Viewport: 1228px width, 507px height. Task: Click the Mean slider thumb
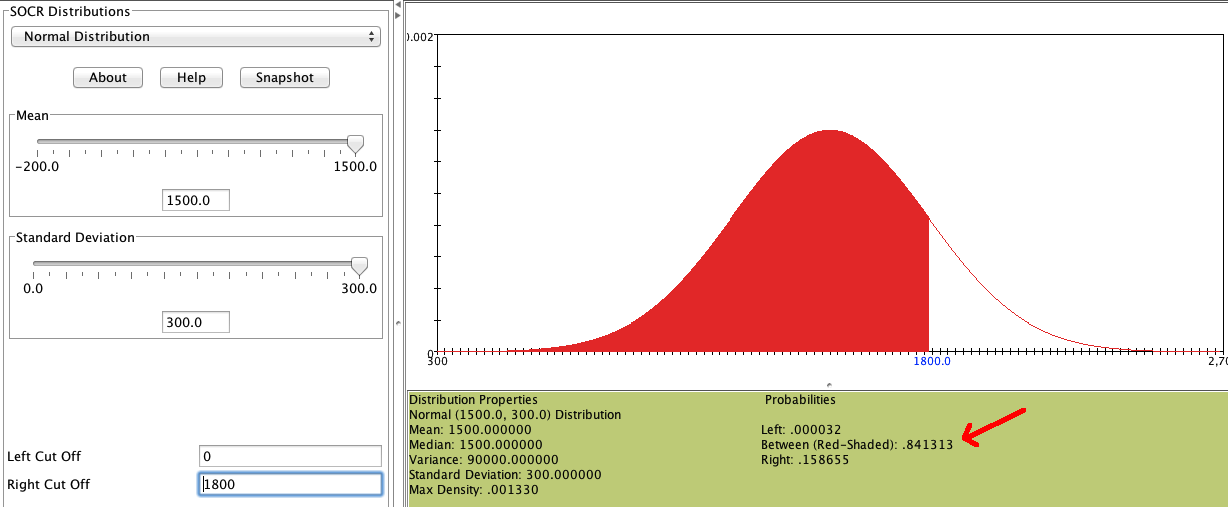pyautogui.click(x=355, y=145)
